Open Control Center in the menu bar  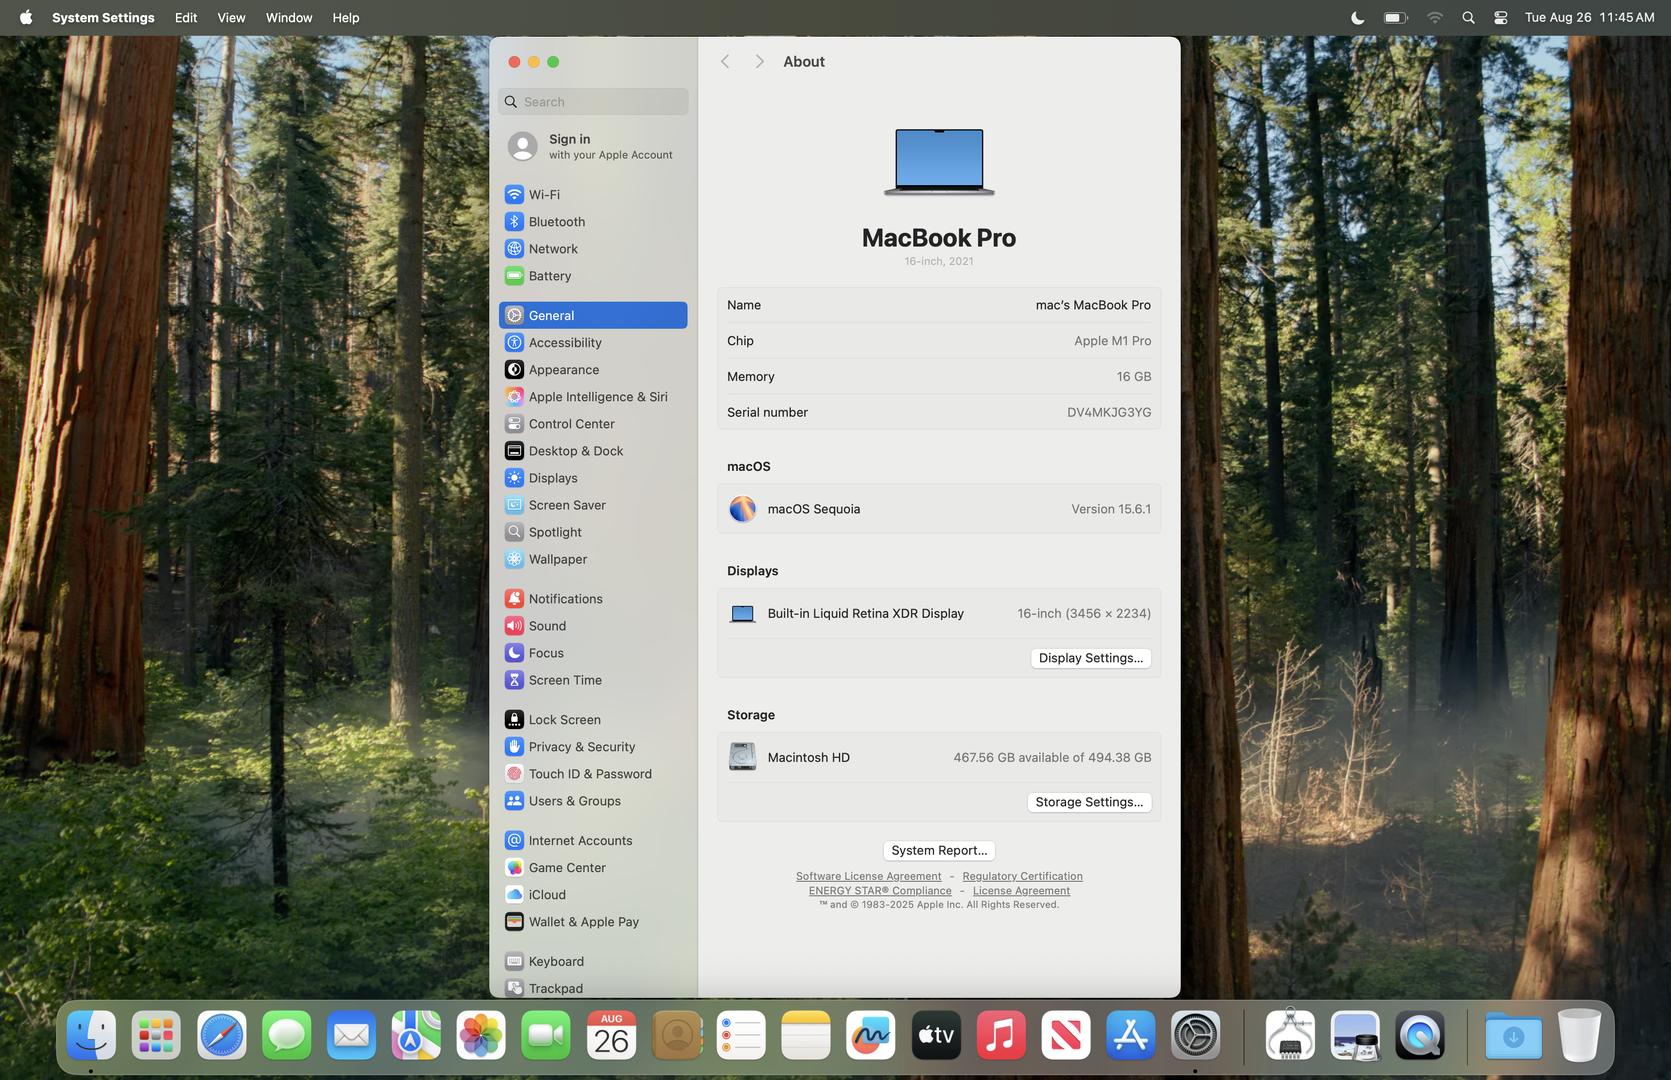(x=1500, y=17)
